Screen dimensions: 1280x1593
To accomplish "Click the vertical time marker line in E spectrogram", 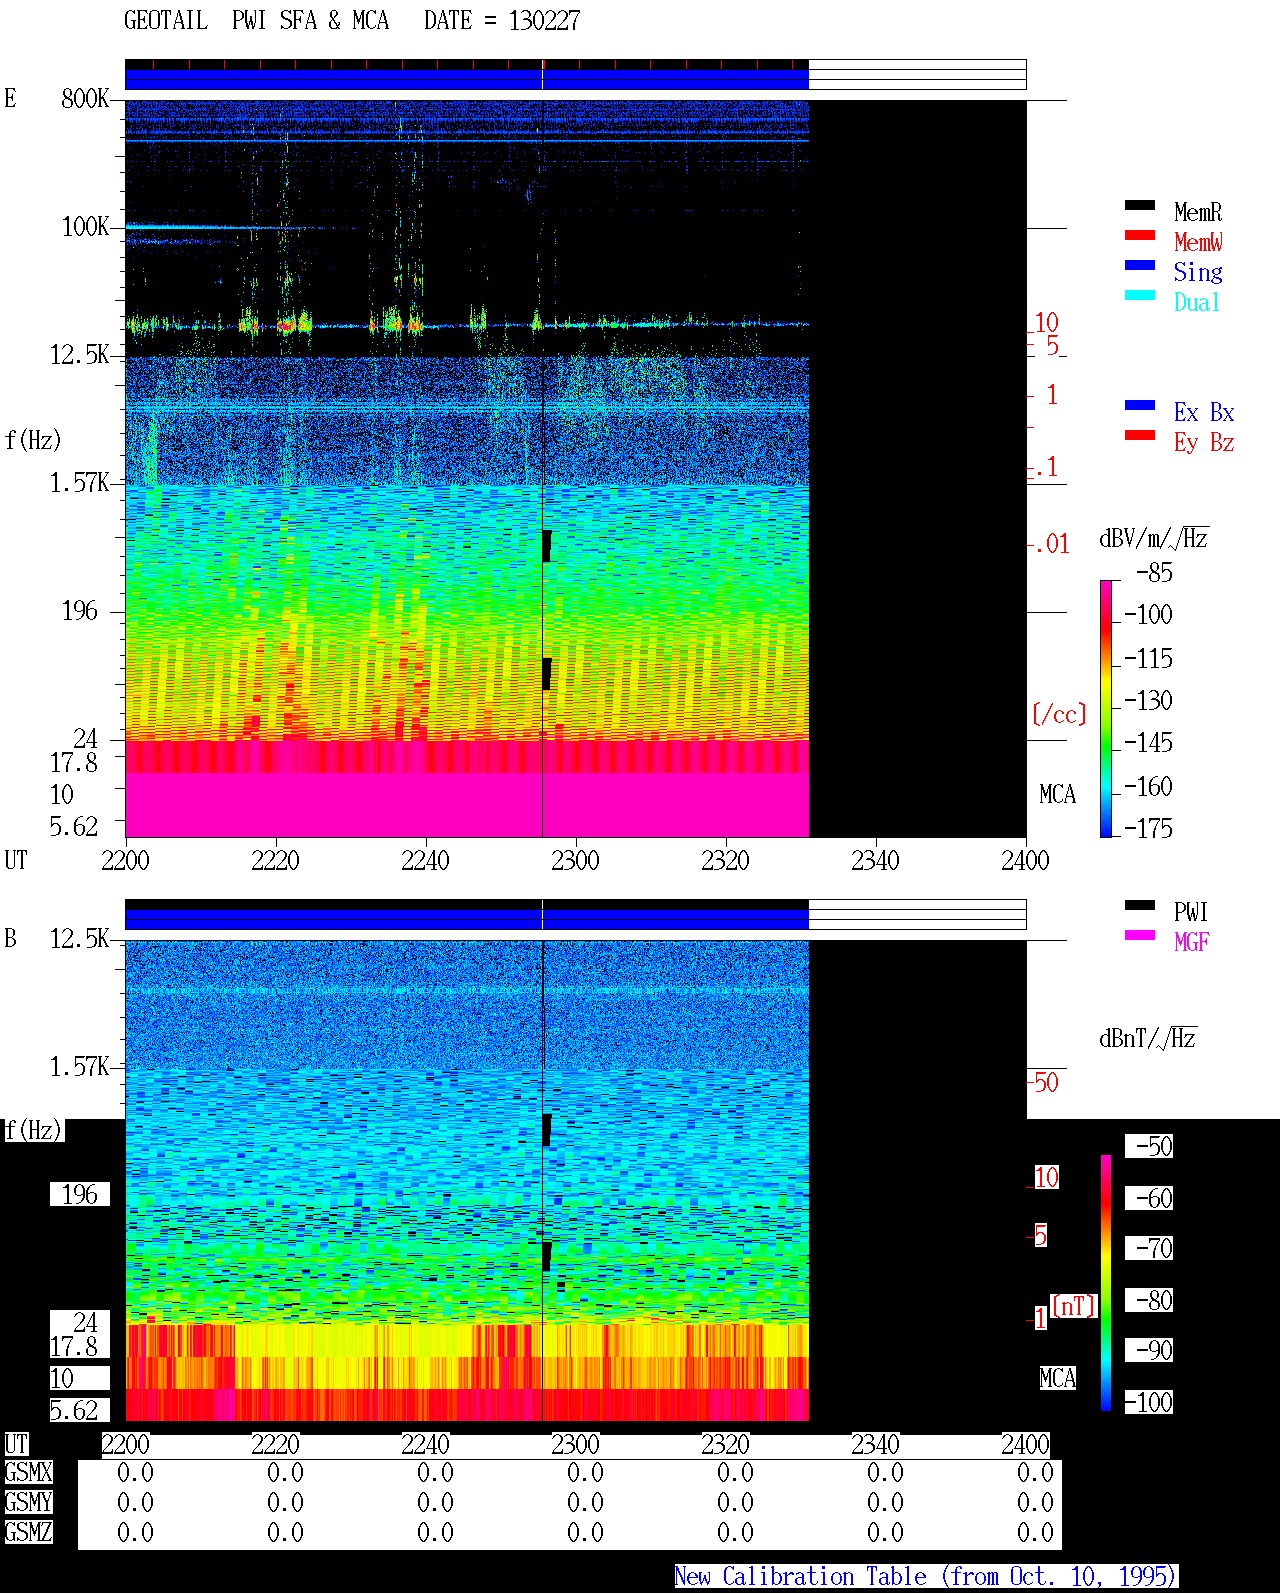I will [542, 468].
